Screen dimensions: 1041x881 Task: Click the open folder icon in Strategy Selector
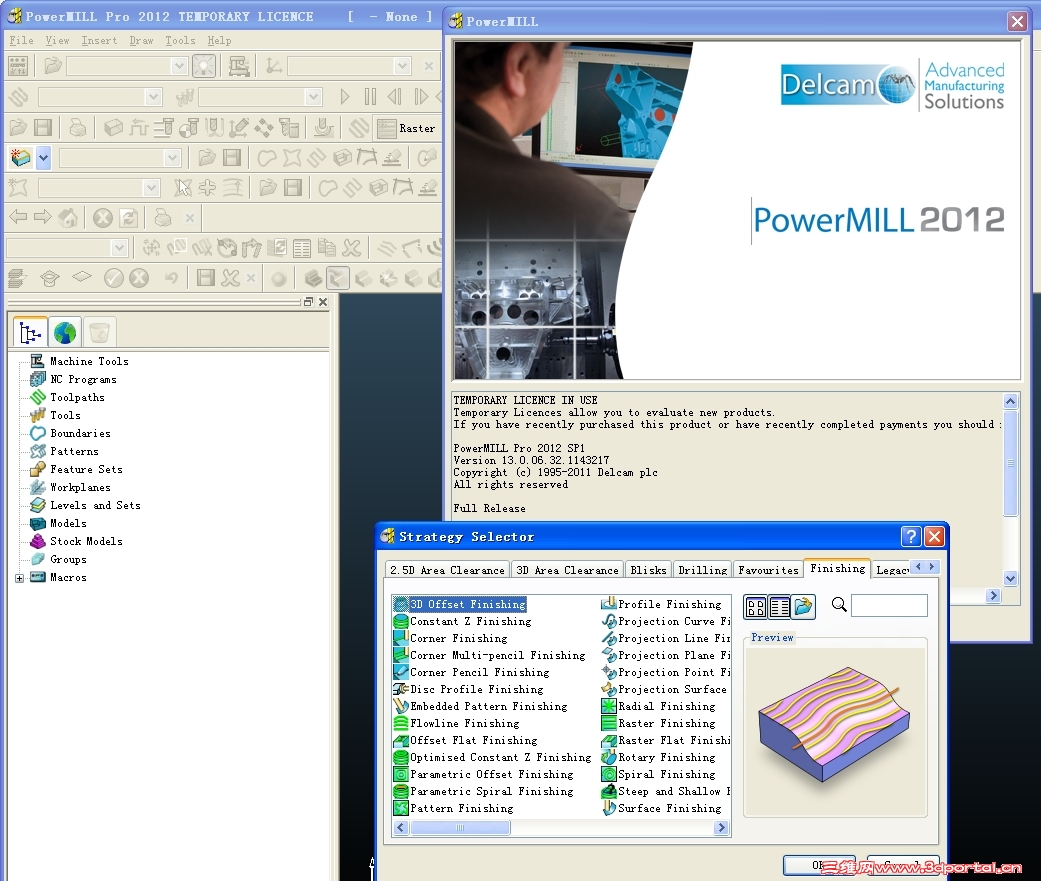(803, 606)
